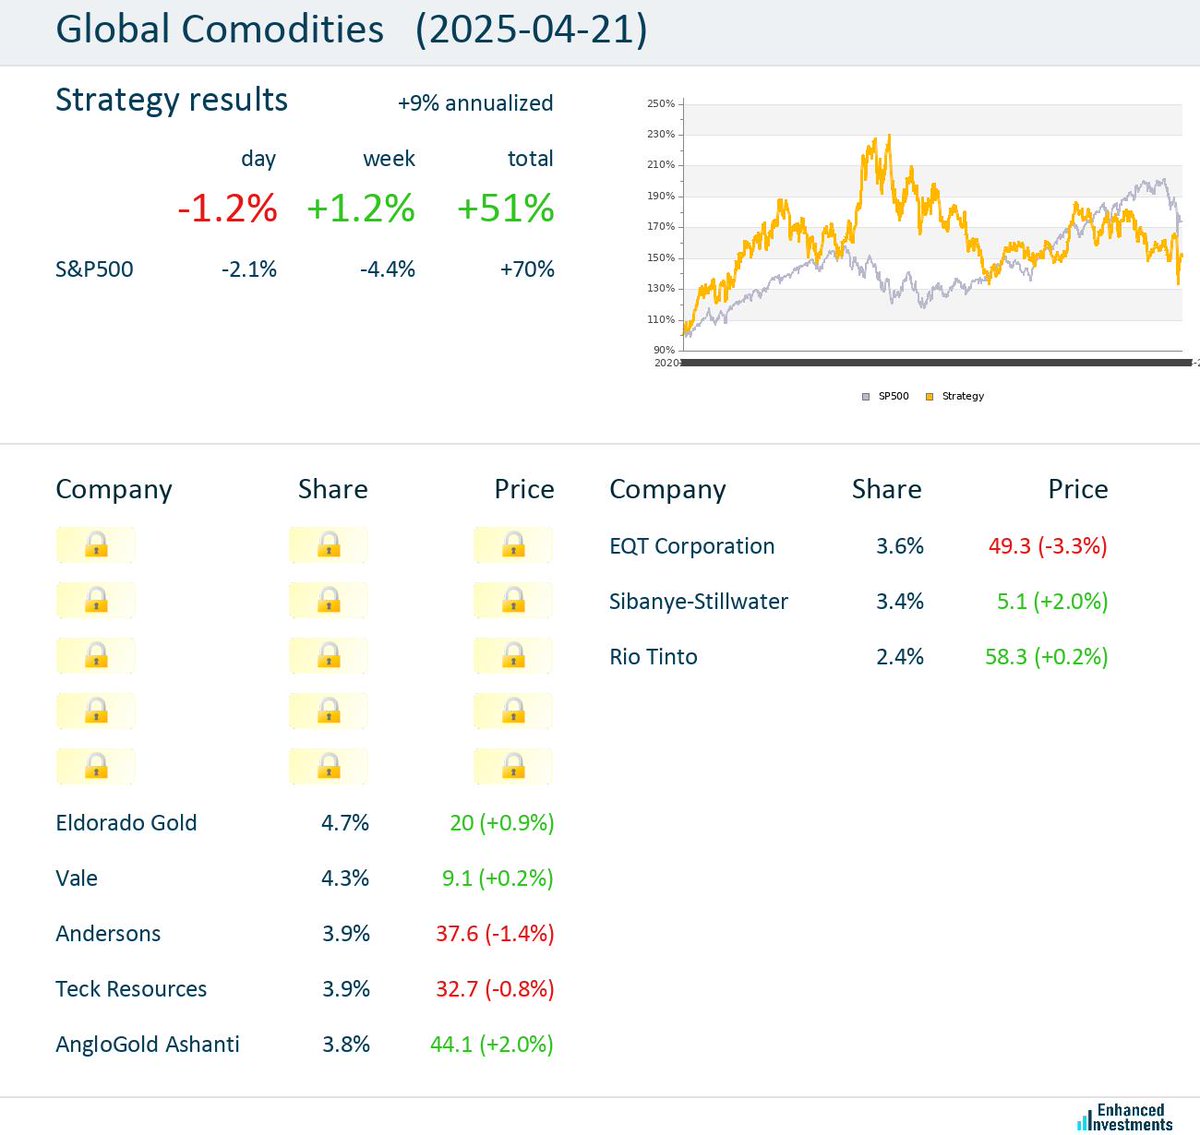
Task: Click the S&P500 total value +70%
Action: point(527,269)
